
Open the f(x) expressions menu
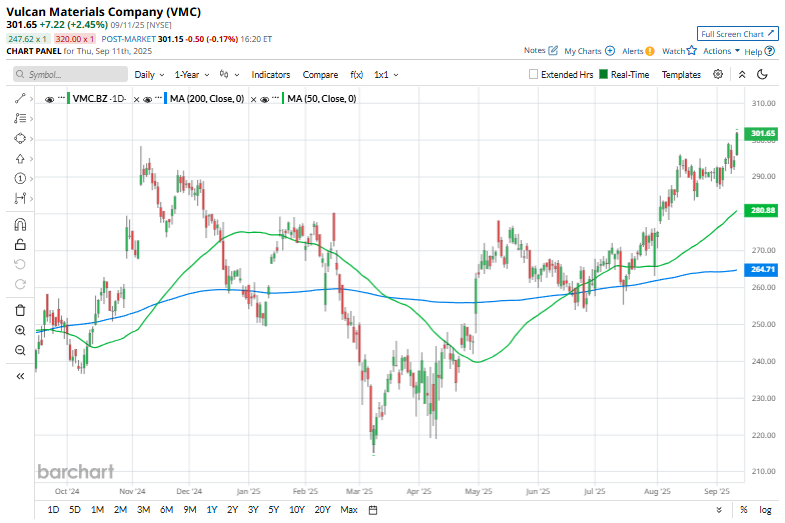click(356, 75)
